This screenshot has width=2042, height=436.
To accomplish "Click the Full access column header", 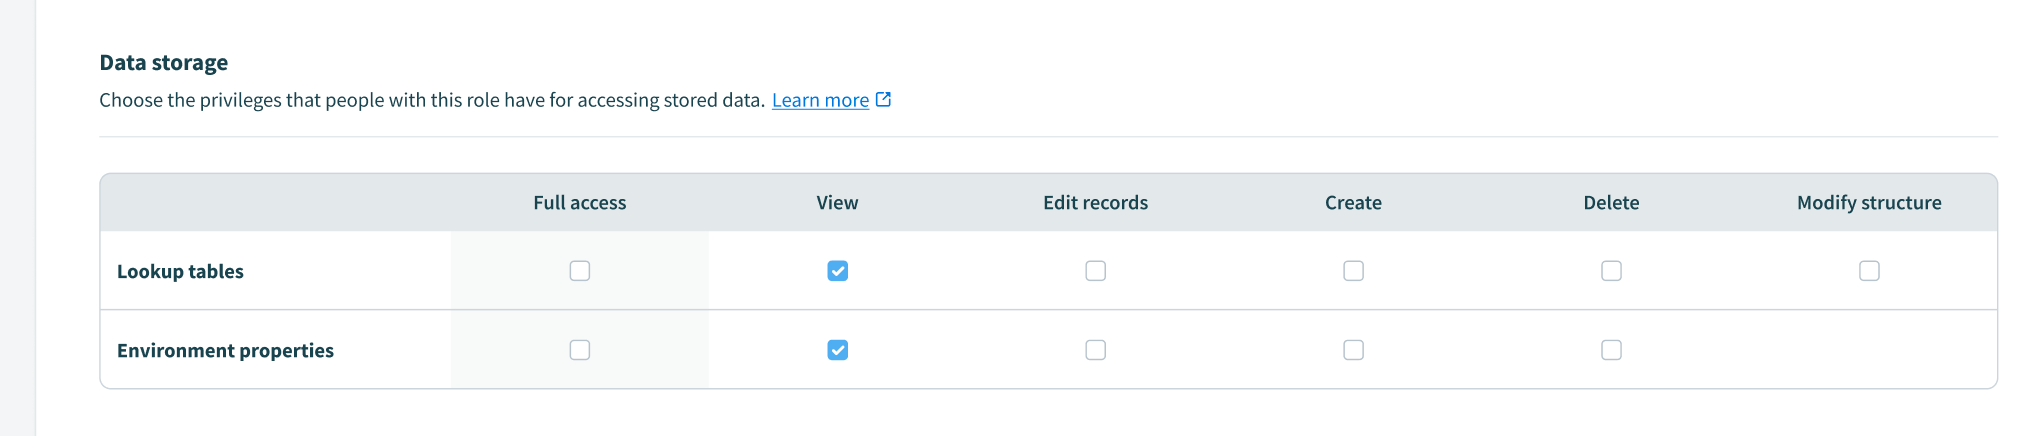I will pyautogui.click(x=580, y=203).
